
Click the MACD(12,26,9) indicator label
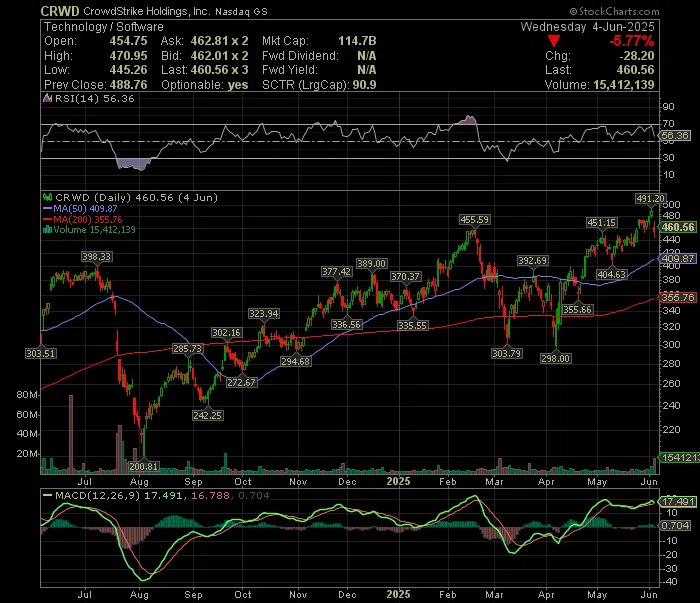(x=97, y=495)
